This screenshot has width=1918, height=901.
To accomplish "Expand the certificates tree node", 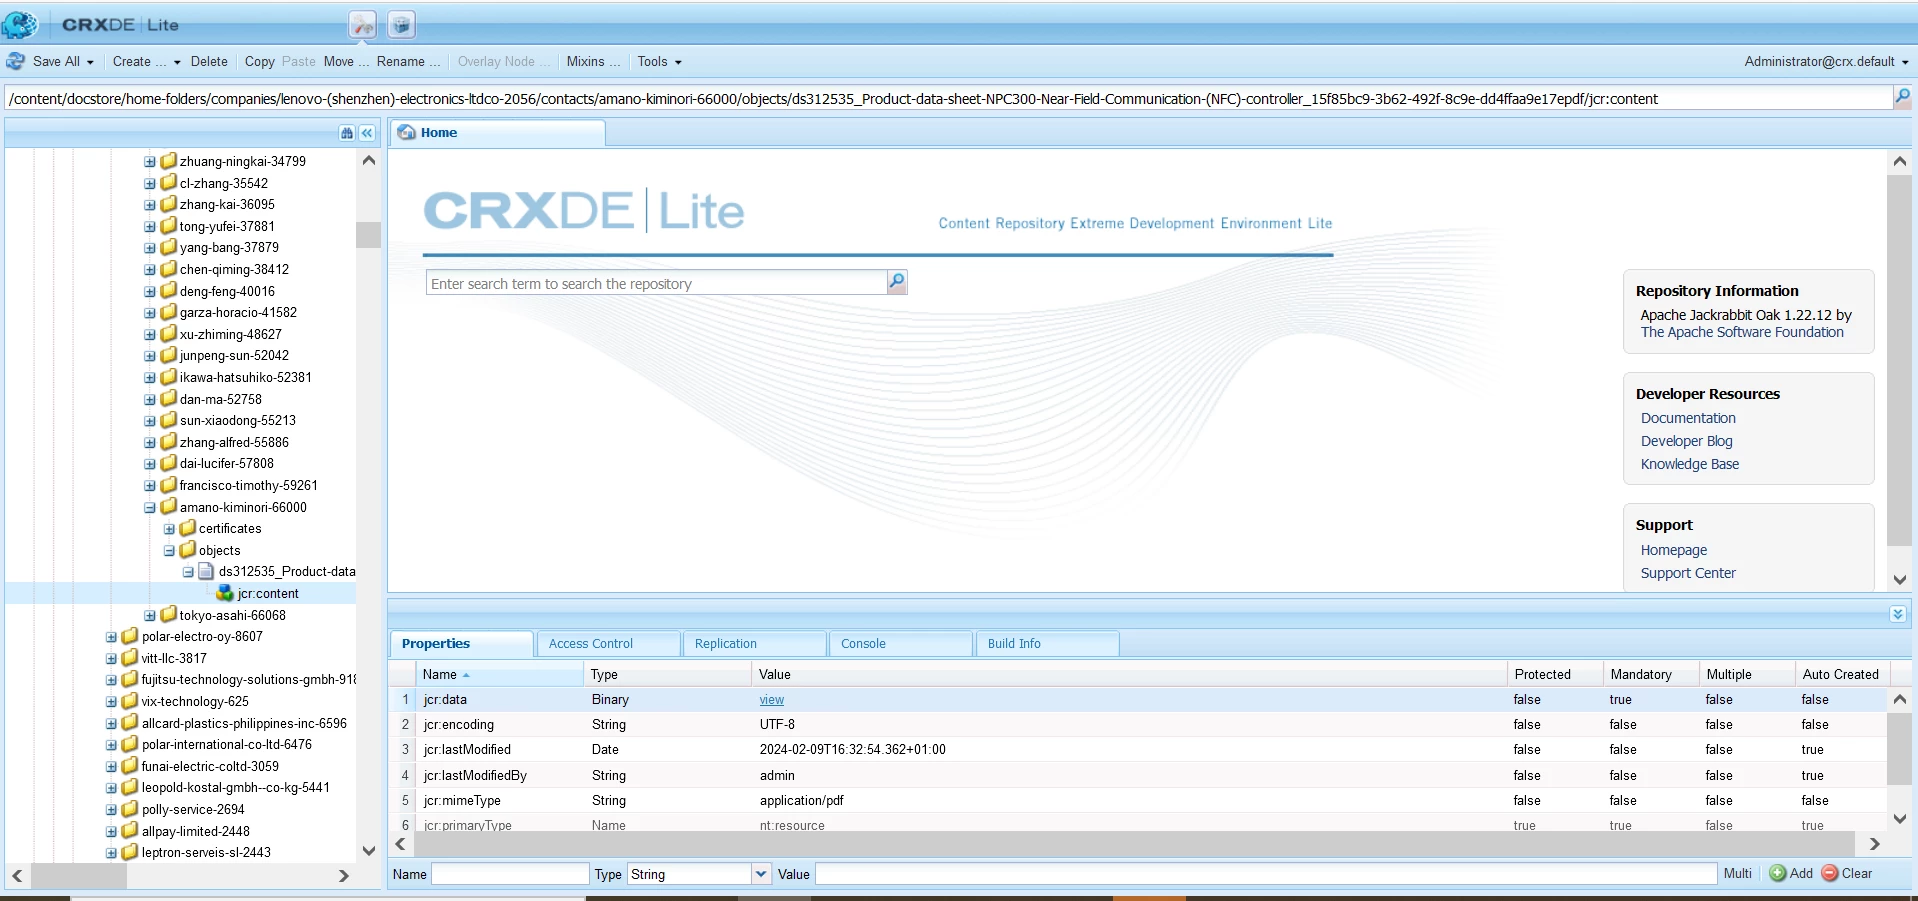I will tap(169, 529).
